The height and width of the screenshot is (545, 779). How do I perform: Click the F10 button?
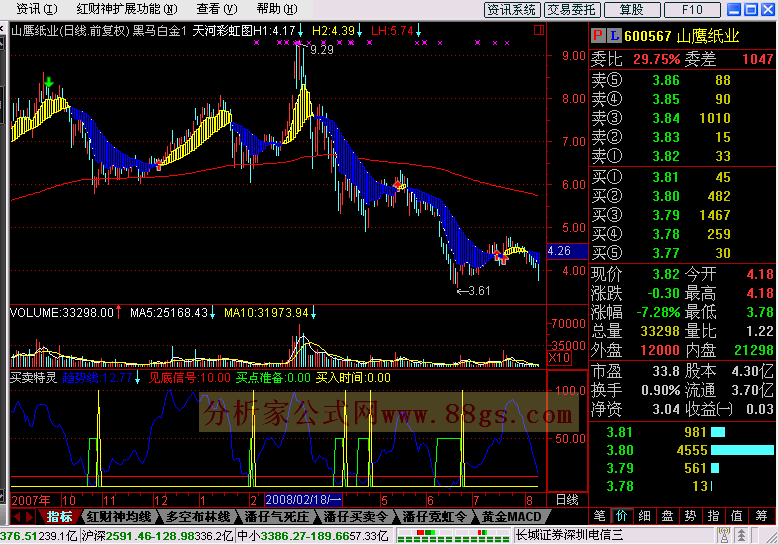[692, 9]
